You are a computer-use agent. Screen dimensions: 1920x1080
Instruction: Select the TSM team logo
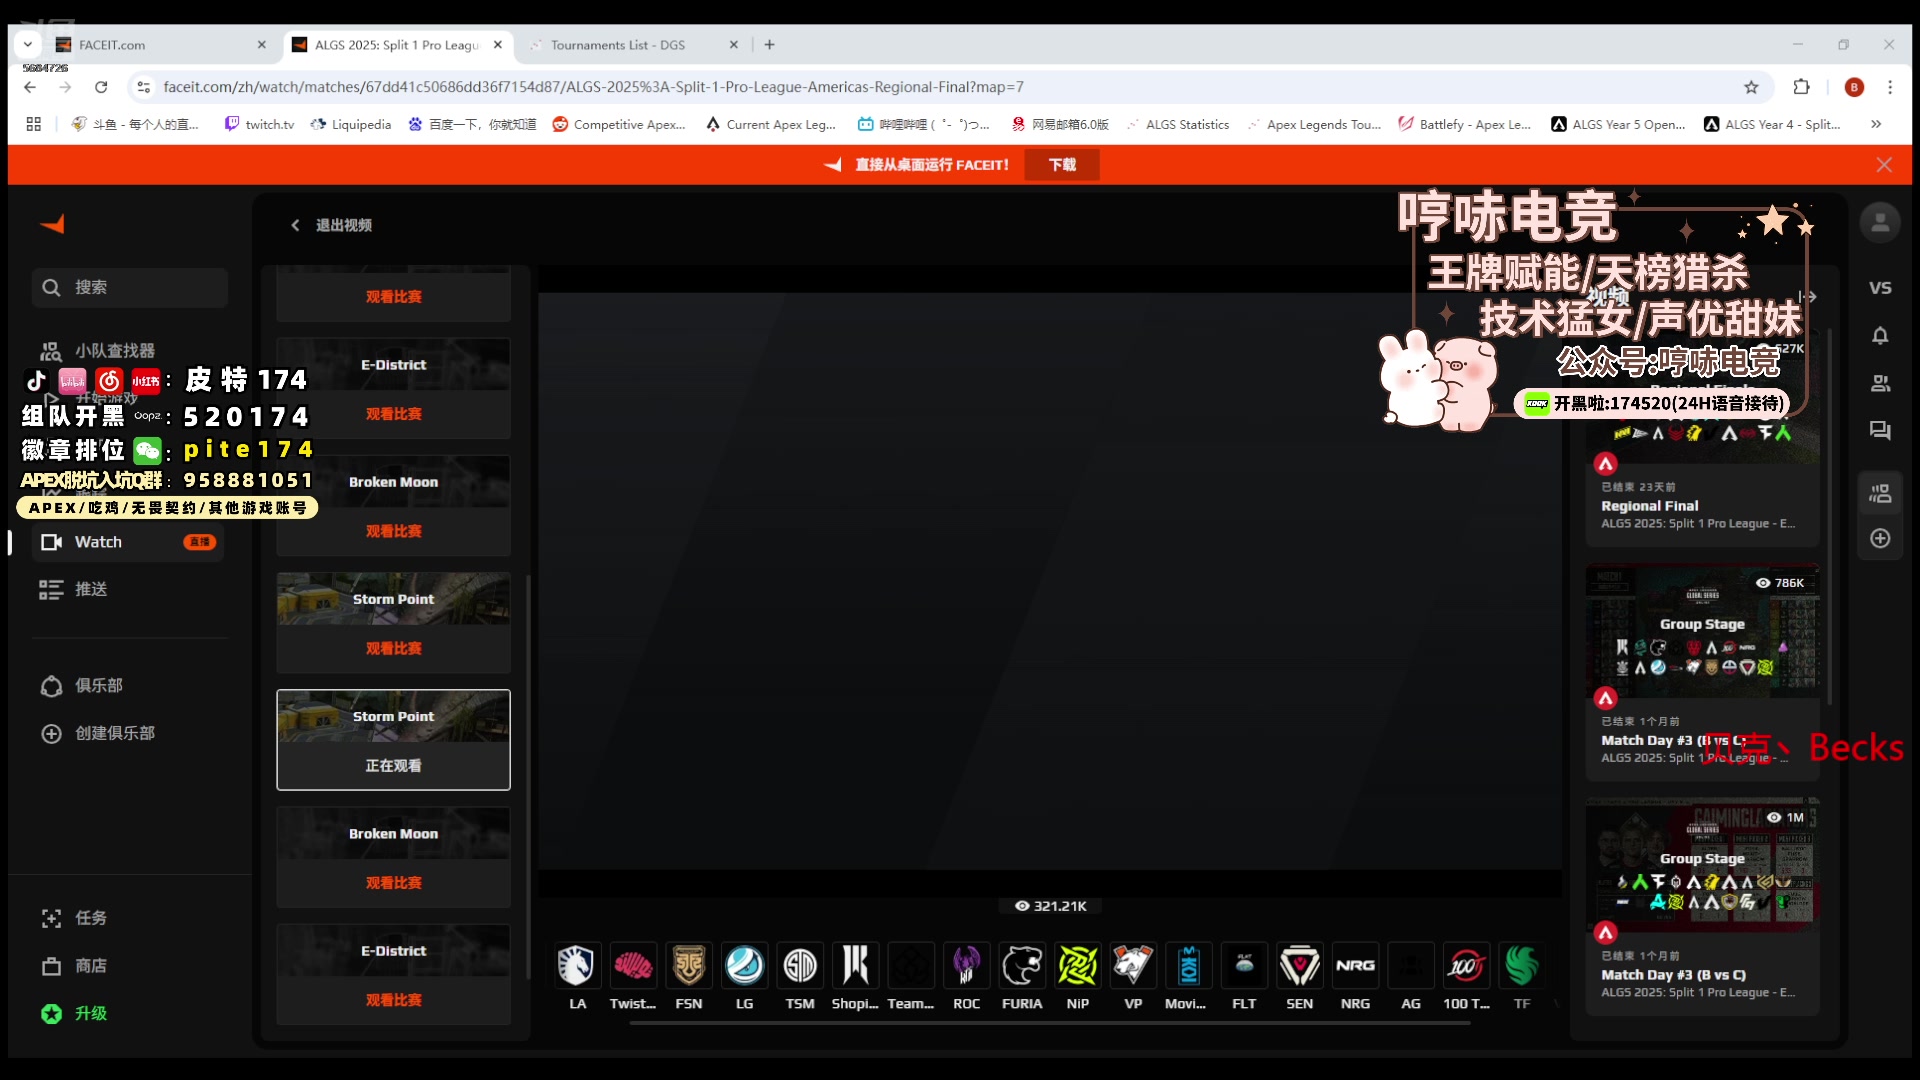pos(800,966)
